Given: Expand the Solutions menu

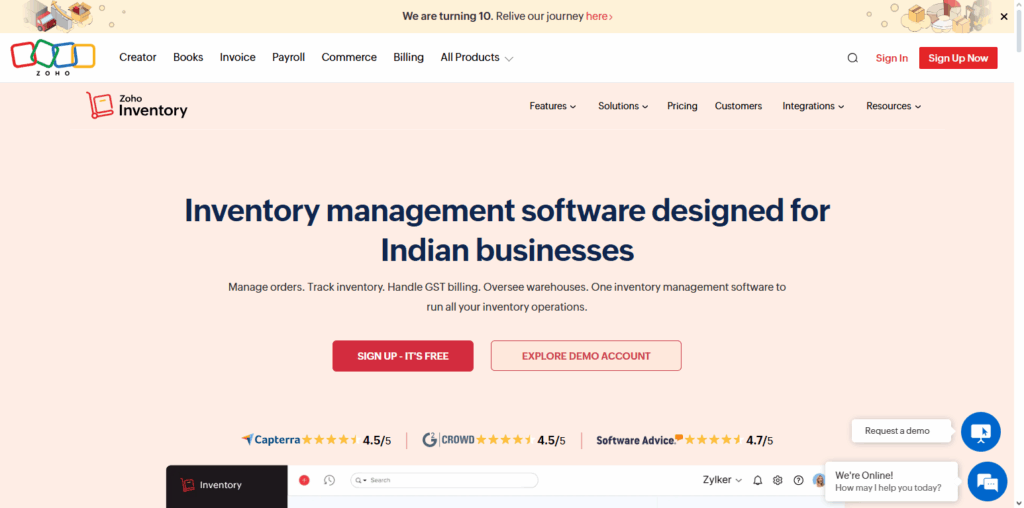Looking at the screenshot, I should [623, 106].
